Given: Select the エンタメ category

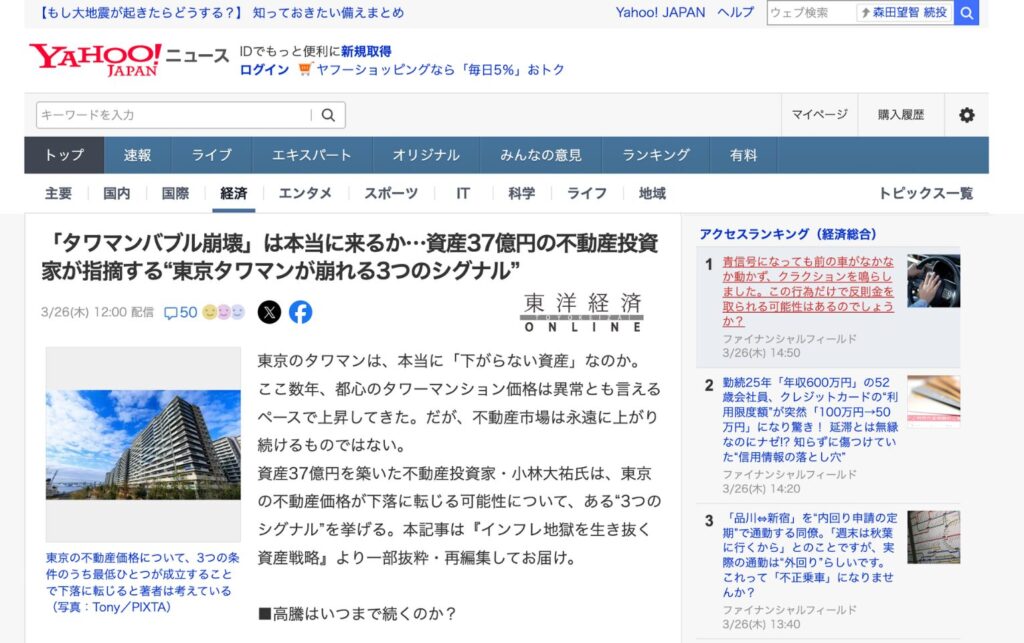Looking at the screenshot, I should (x=305, y=194).
